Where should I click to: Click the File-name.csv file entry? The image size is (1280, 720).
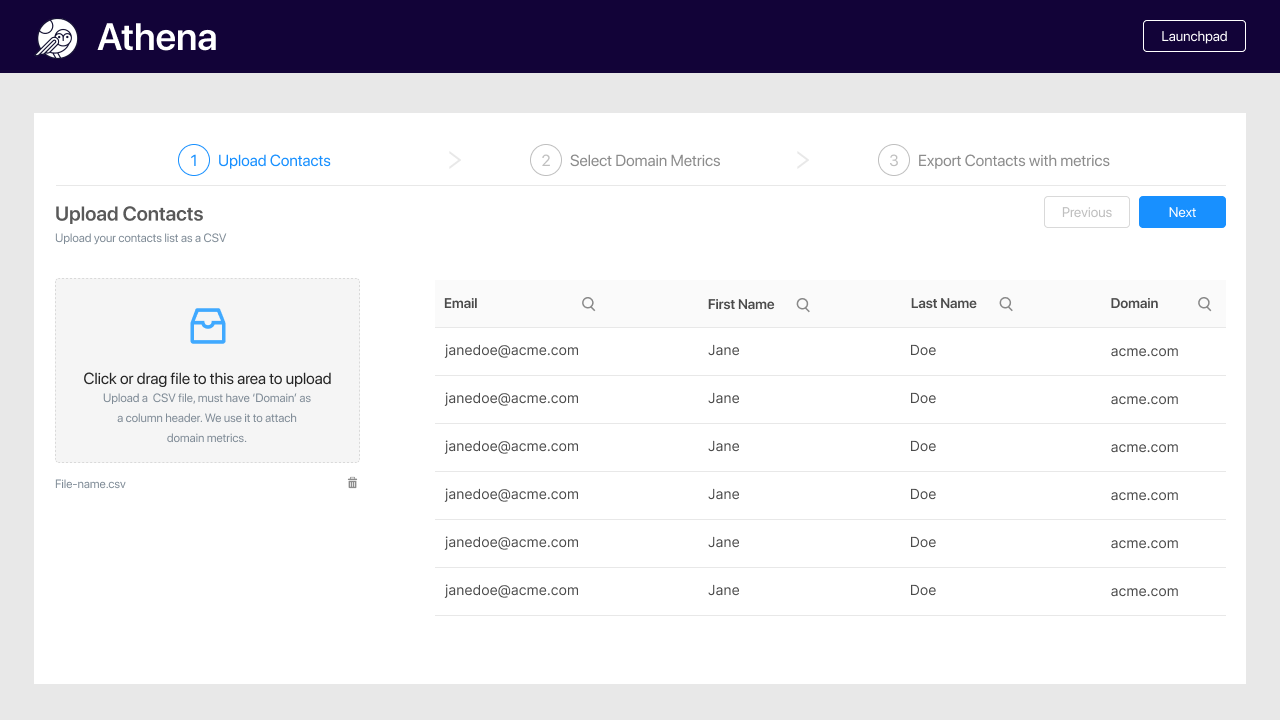click(x=90, y=484)
